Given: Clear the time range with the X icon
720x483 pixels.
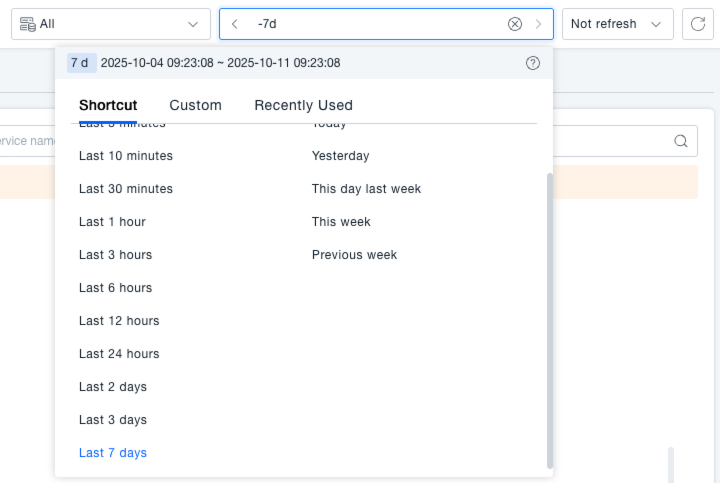Looking at the screenshot, I should click(x=514, y=24).
